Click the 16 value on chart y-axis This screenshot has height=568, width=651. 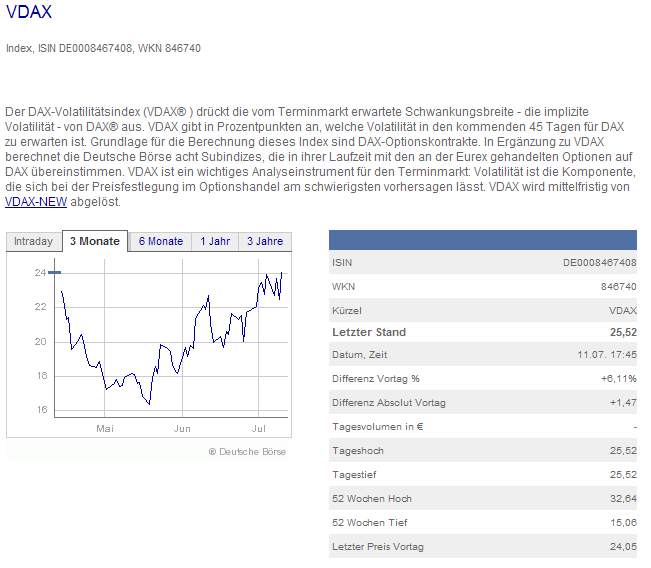point(42,410)
